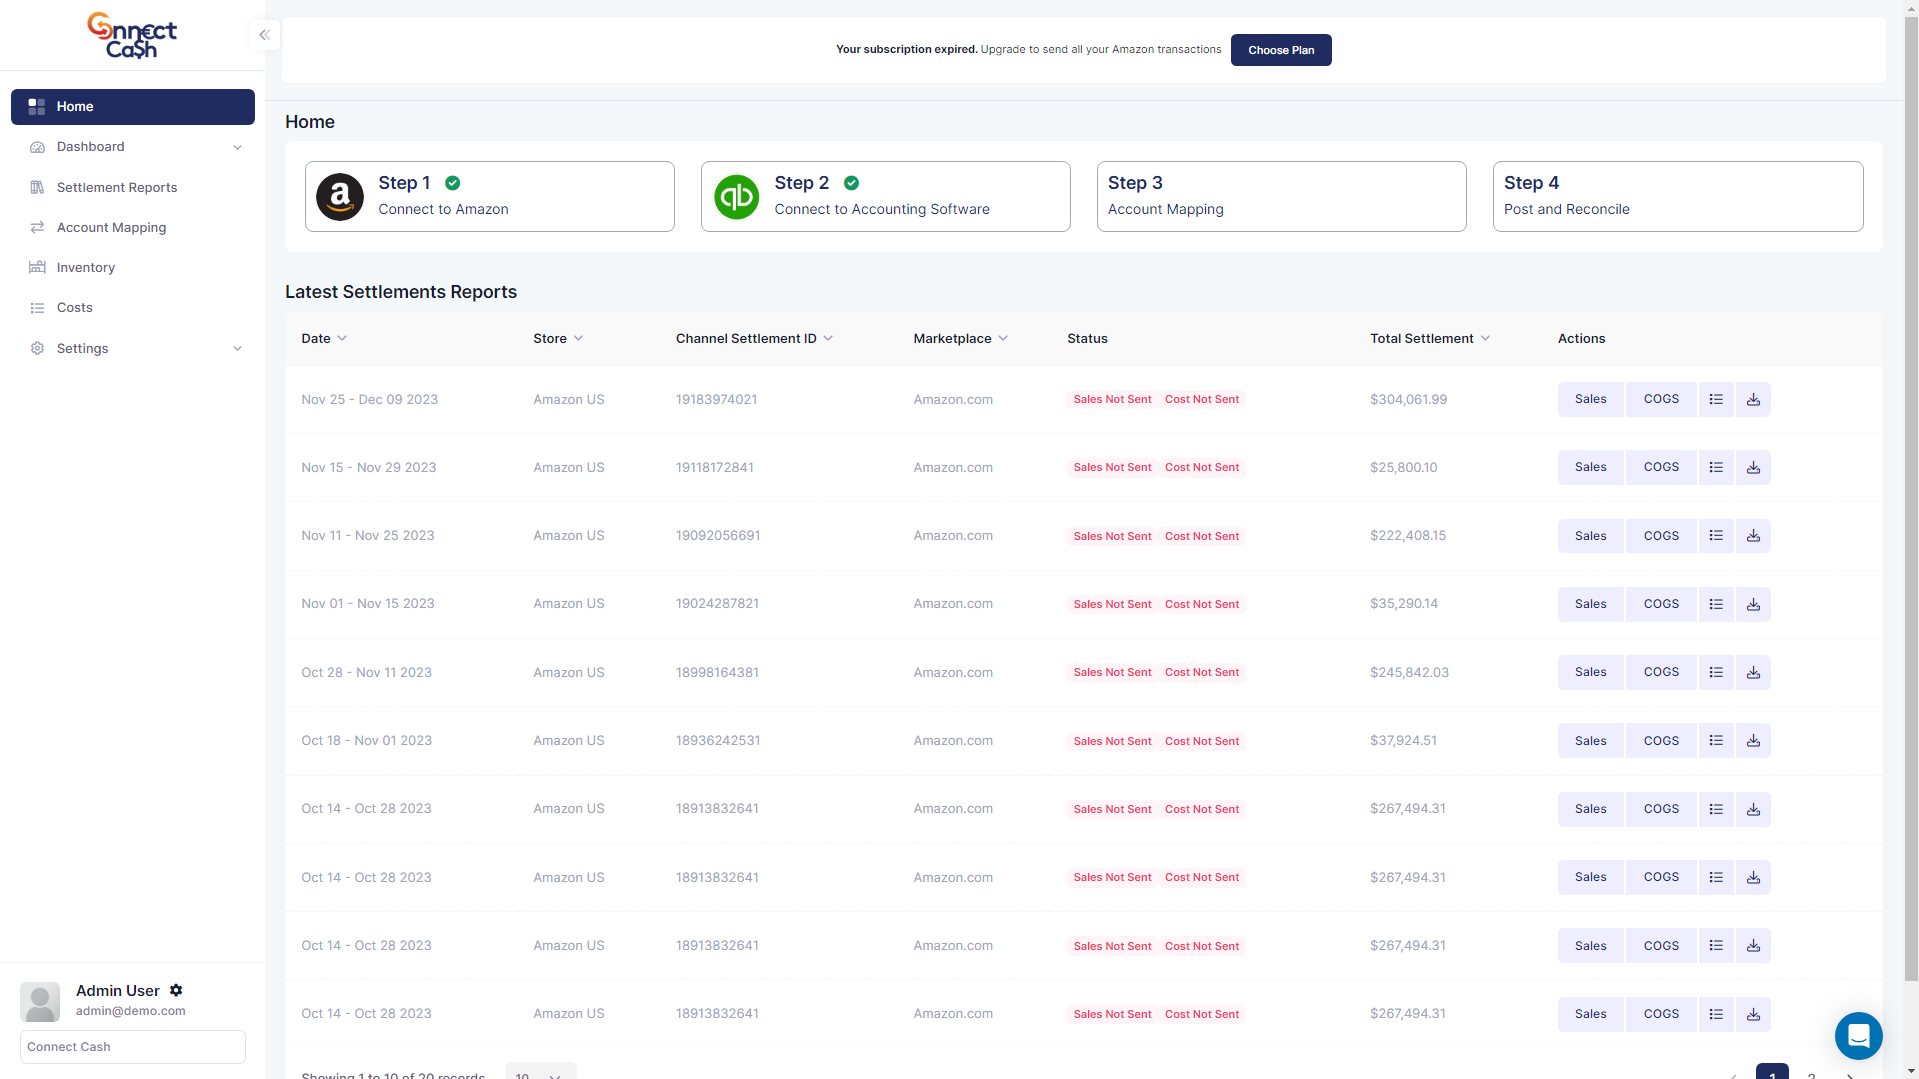Click the gear icon beside Admin User

point(176,990)
